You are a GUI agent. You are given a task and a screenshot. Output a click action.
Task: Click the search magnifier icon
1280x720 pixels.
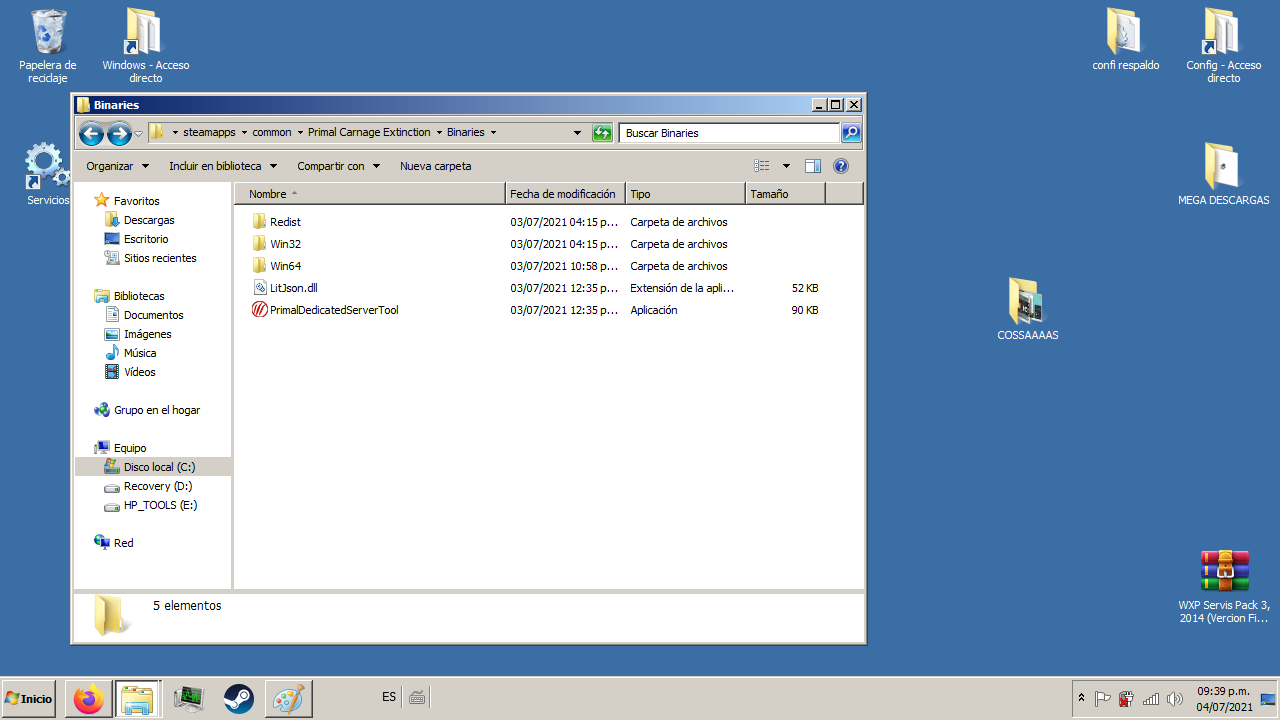851,132
